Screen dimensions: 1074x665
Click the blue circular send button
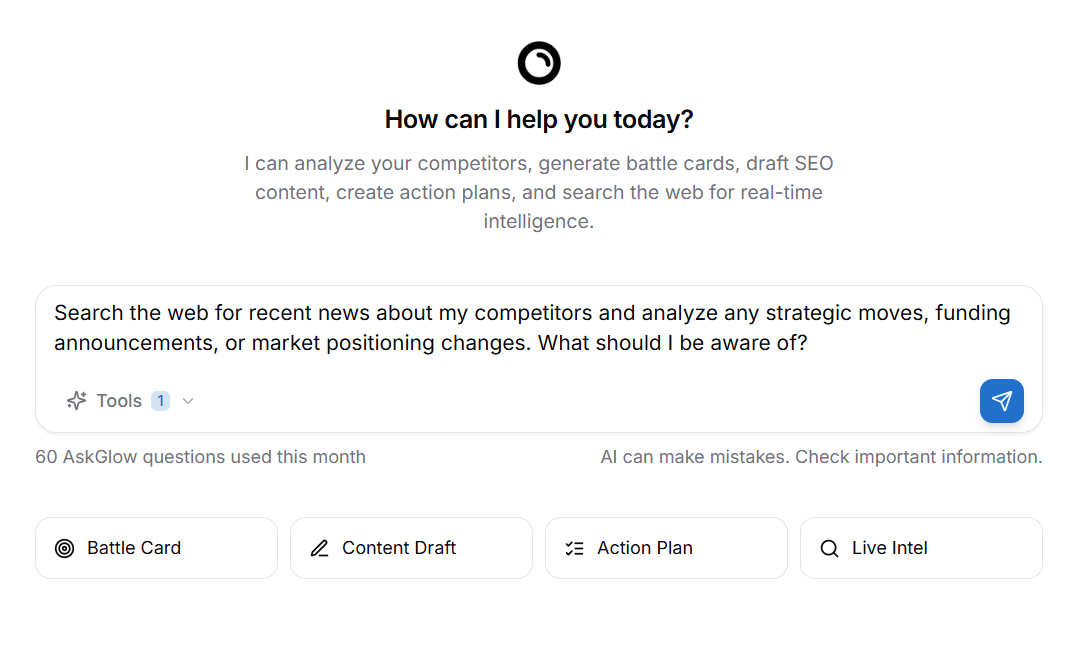point(1001,401)
